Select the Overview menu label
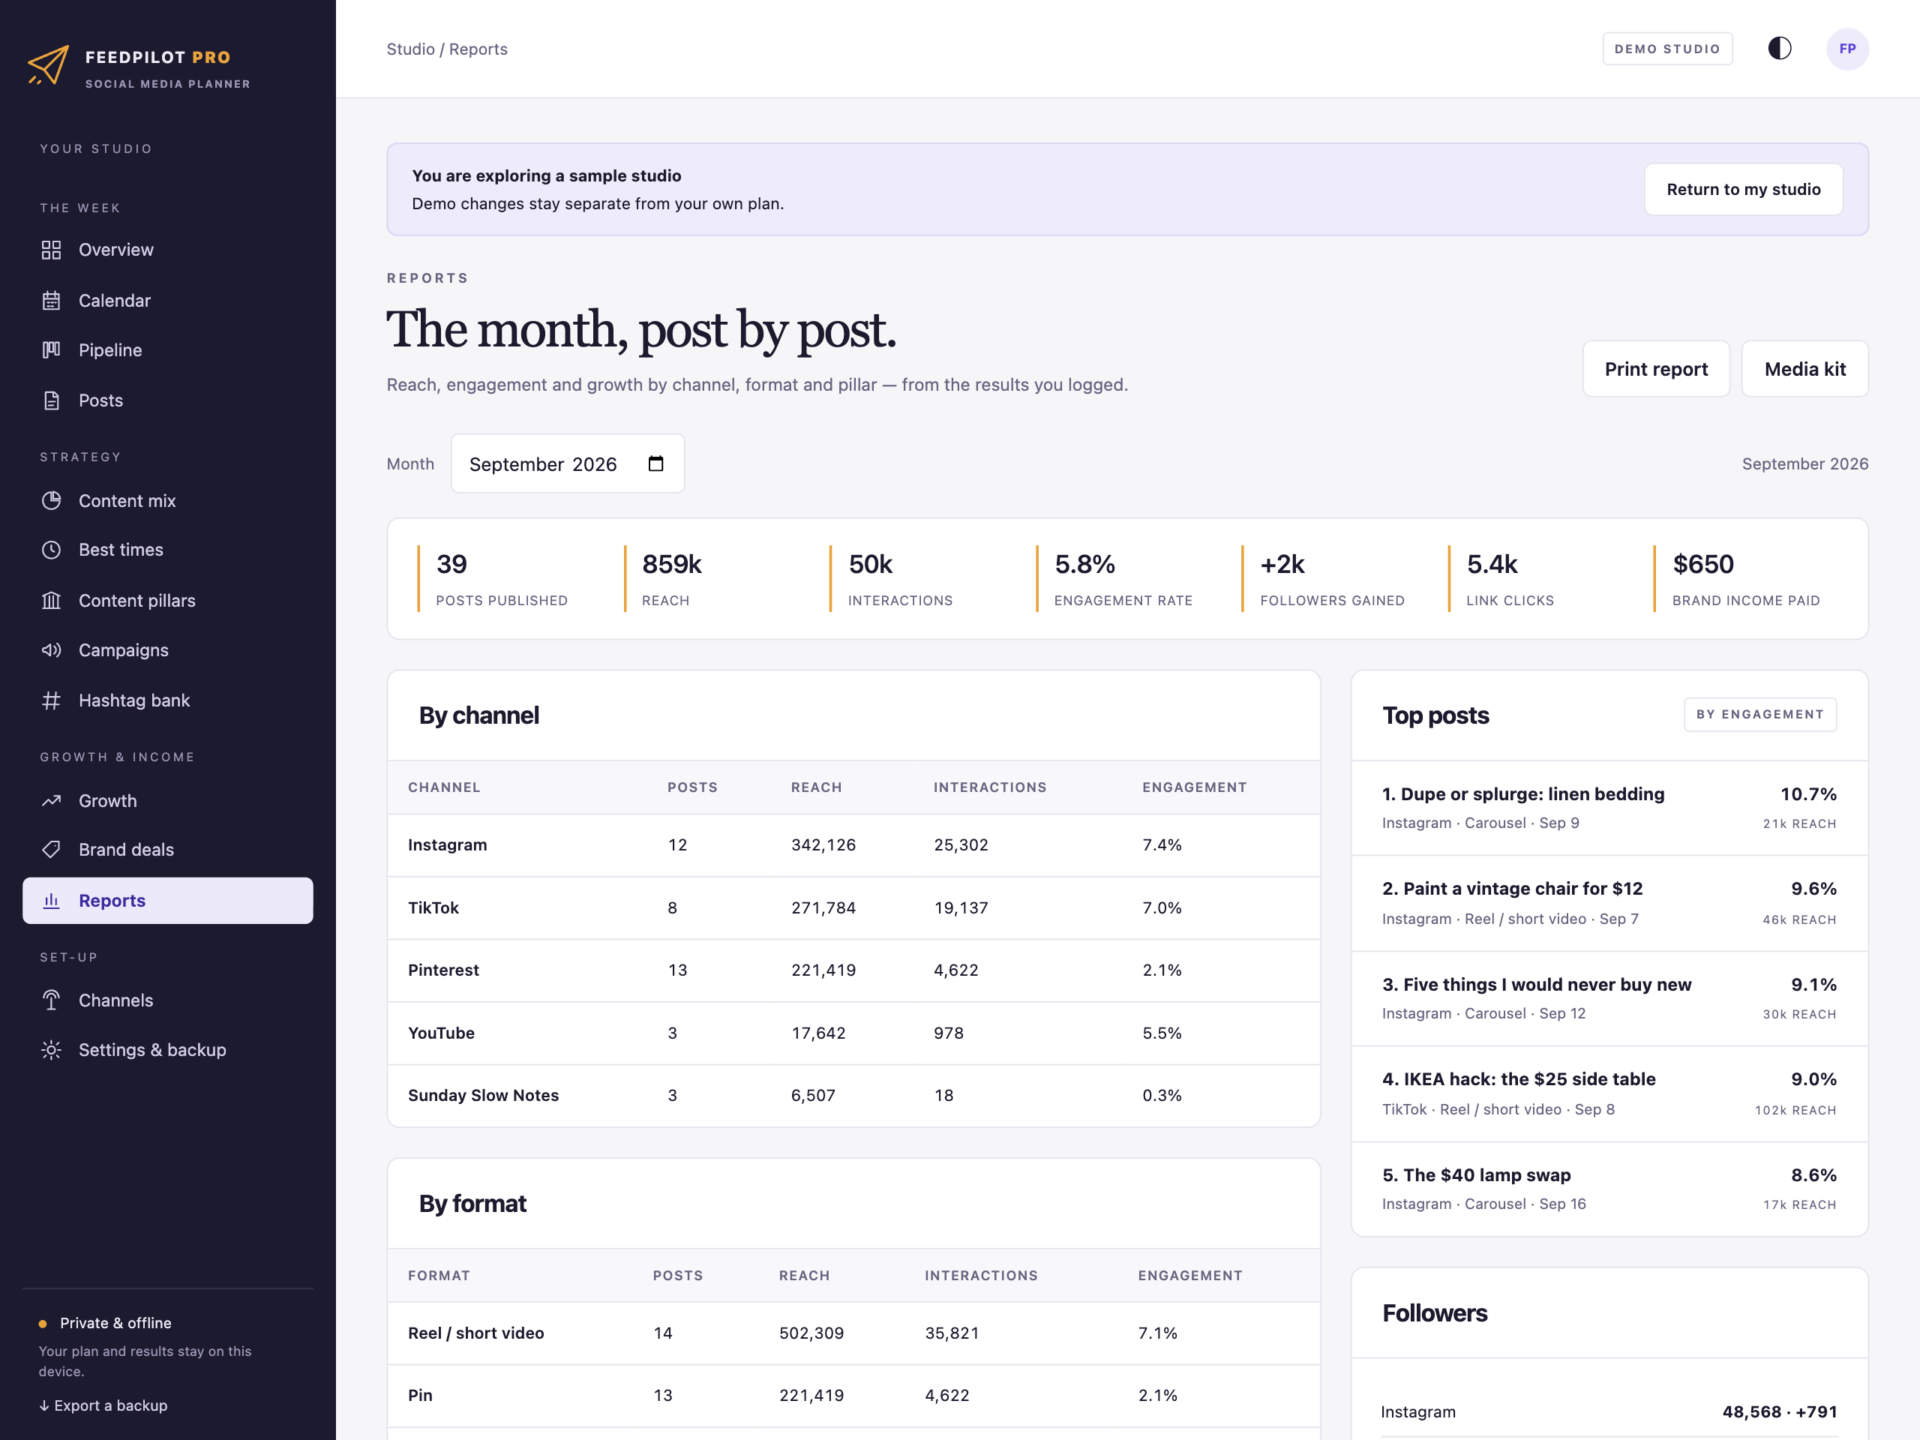The height and width of the screenshot is (1440, 1920). coord(116,250)
